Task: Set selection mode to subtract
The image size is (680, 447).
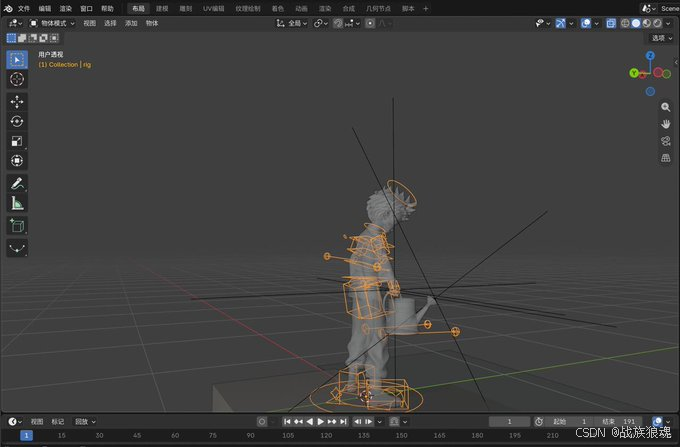Action: [x=33, y=38]
